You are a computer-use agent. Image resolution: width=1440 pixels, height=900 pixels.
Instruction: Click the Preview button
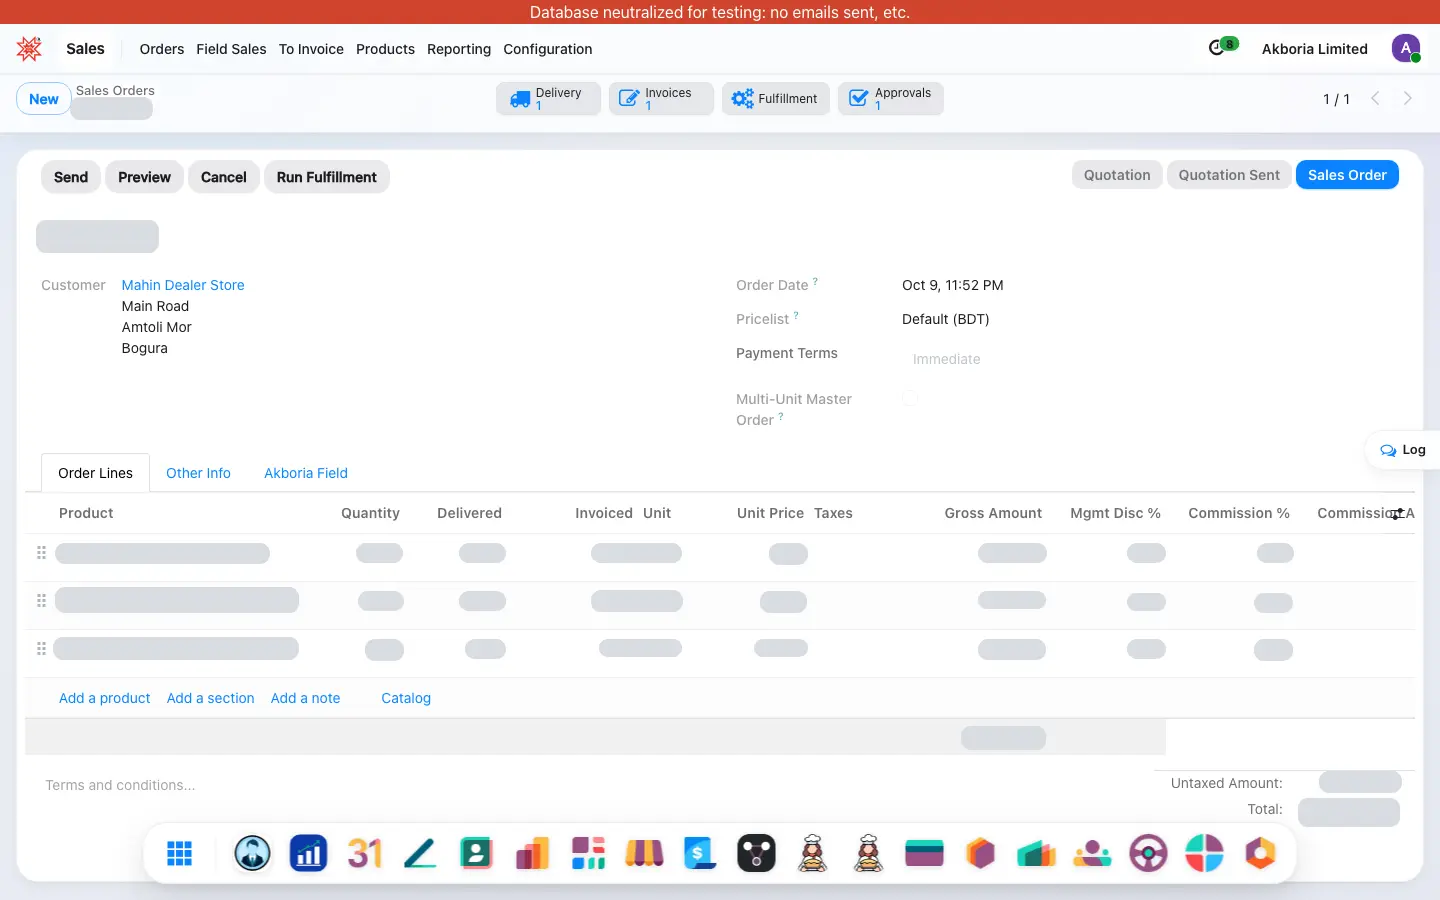tap(144, 177)
